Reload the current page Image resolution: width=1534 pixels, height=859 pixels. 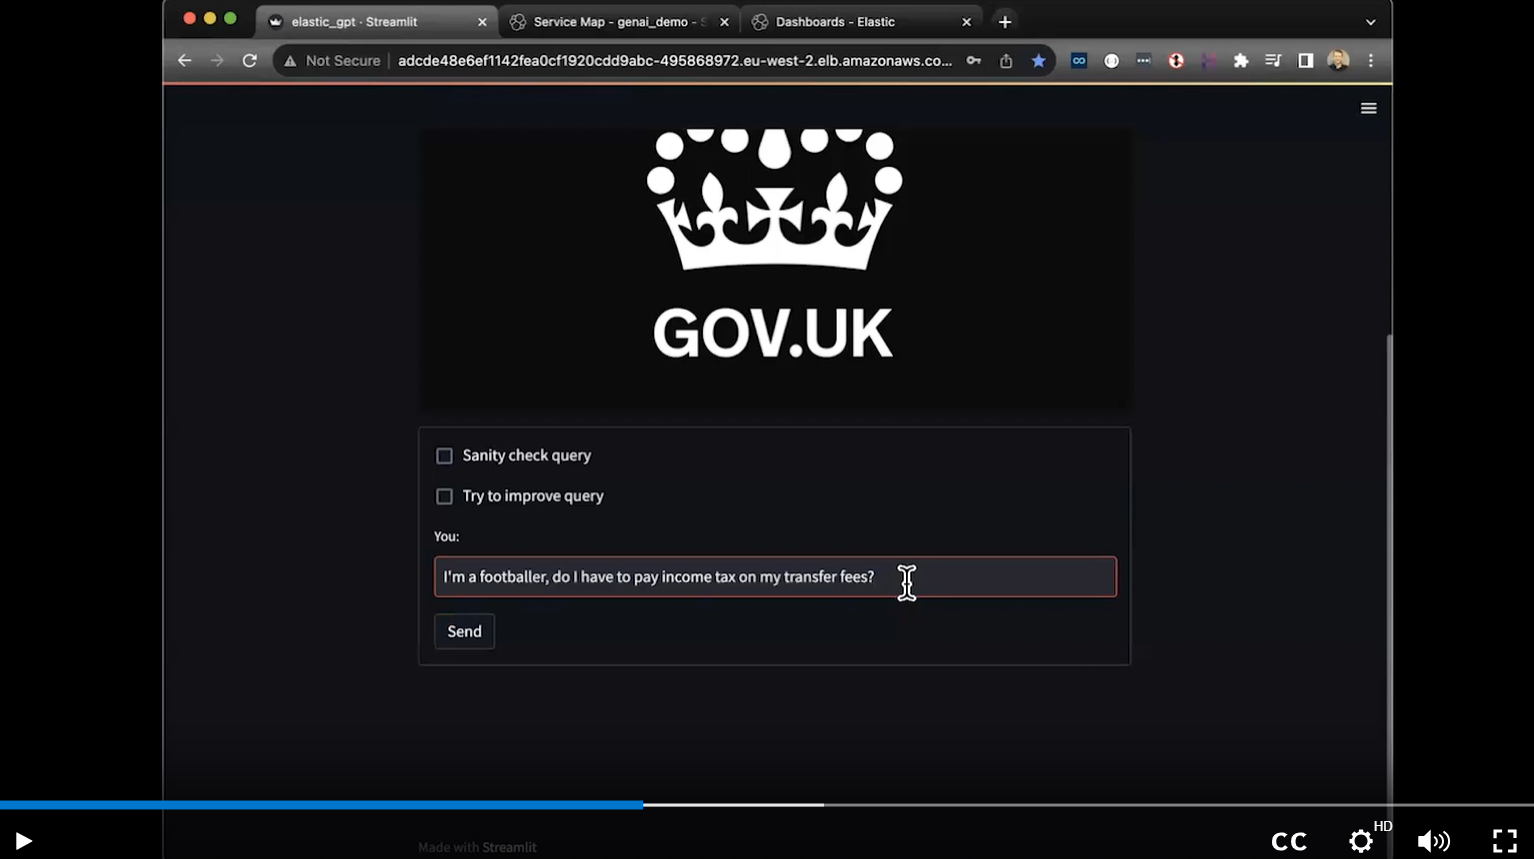(250, 61)
